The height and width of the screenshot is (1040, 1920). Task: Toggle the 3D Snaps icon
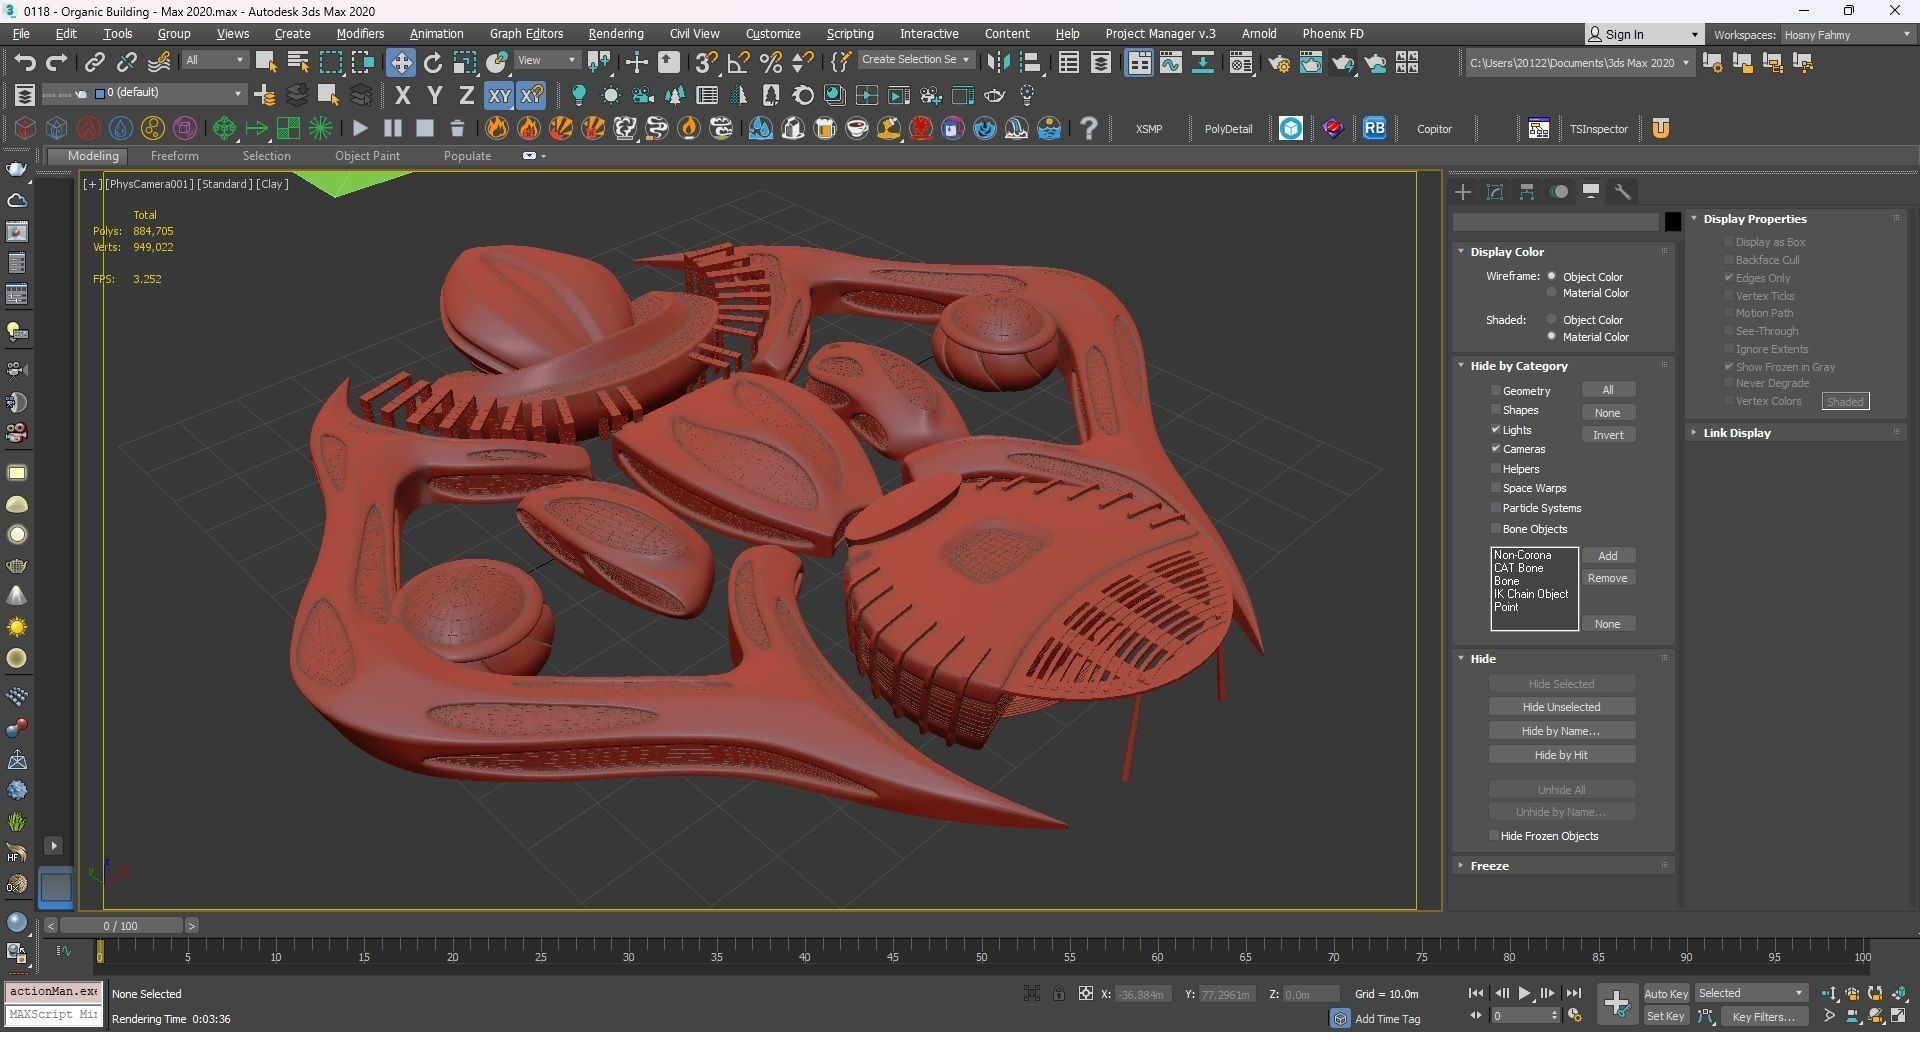click(x=706, y=62)
